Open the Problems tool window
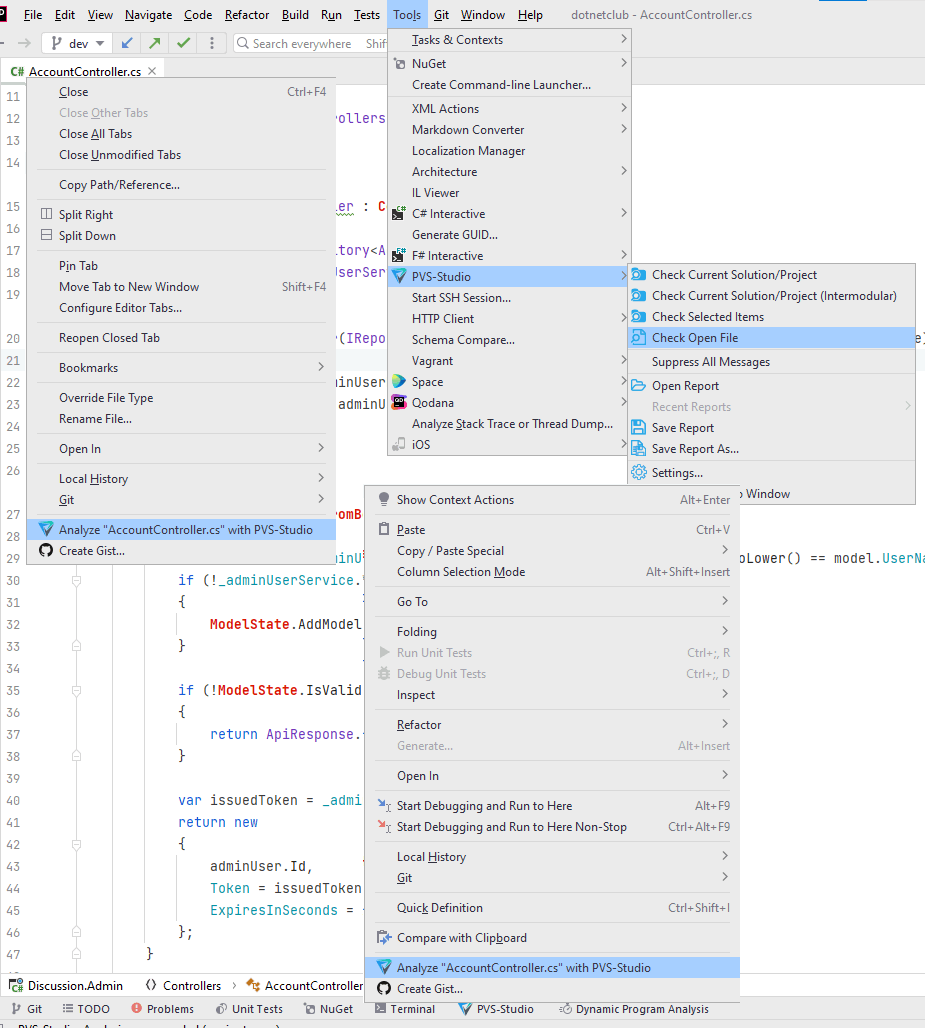925x1028 pixels. (163, 1009)
